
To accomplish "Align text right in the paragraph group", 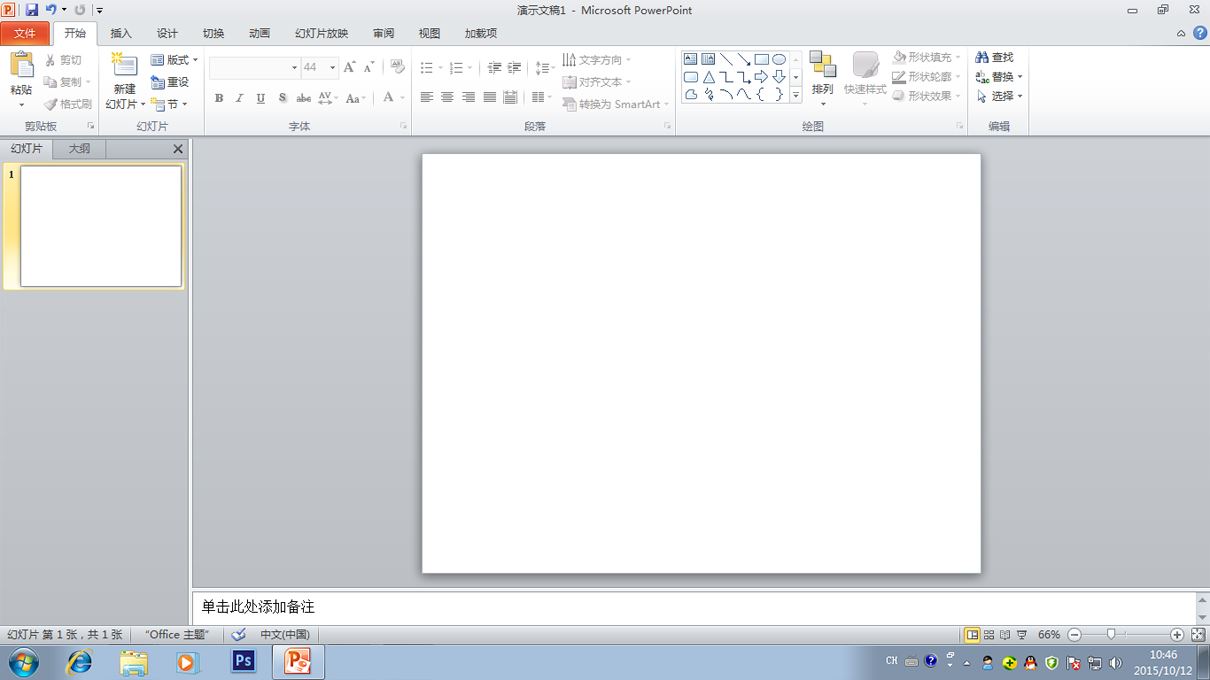I will tap(469, 98).
